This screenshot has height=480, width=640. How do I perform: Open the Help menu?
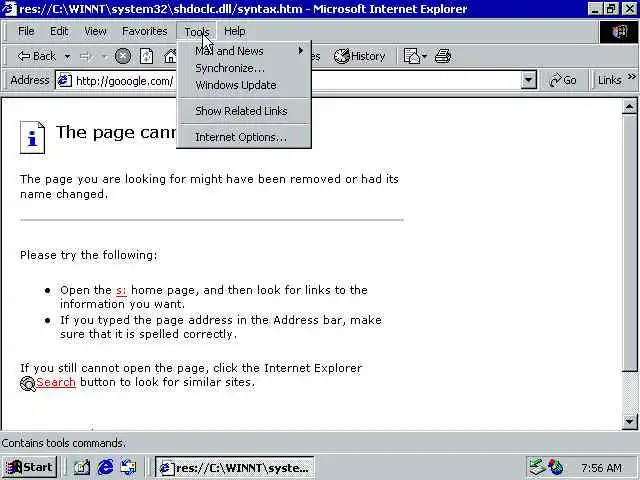pos(235,31)
